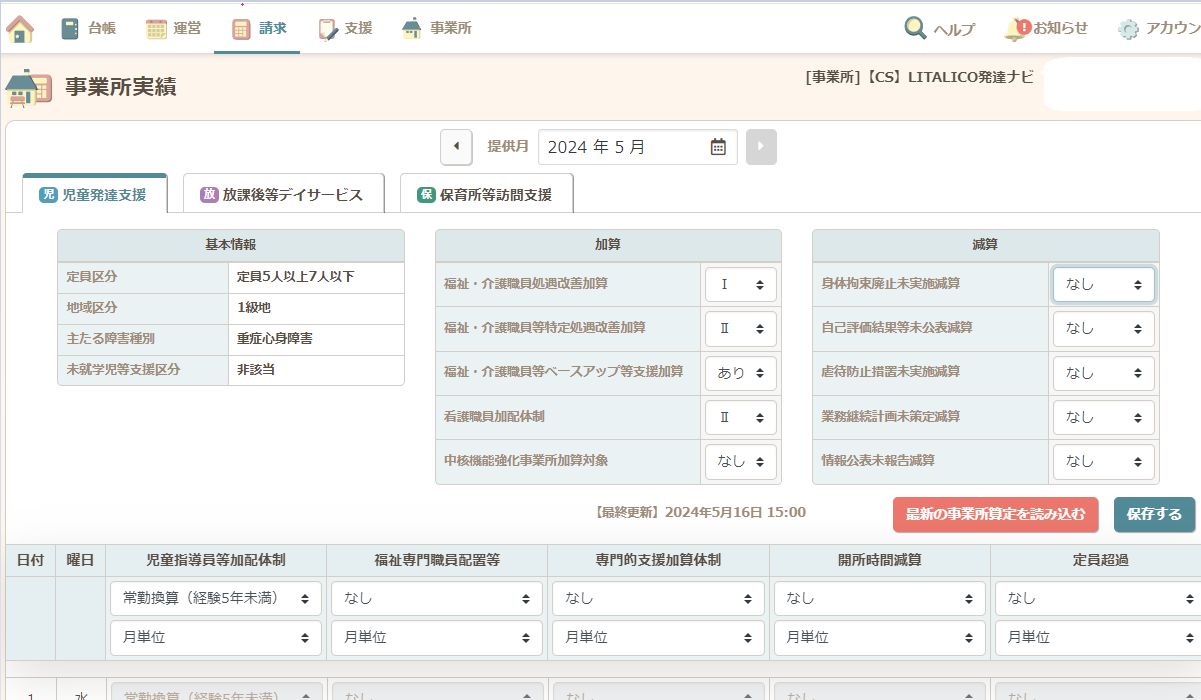The height and width of the screenshot is (700, 1201).
Task: Switch to 放課後等デイサービス tab
Action: click(281, 195)
